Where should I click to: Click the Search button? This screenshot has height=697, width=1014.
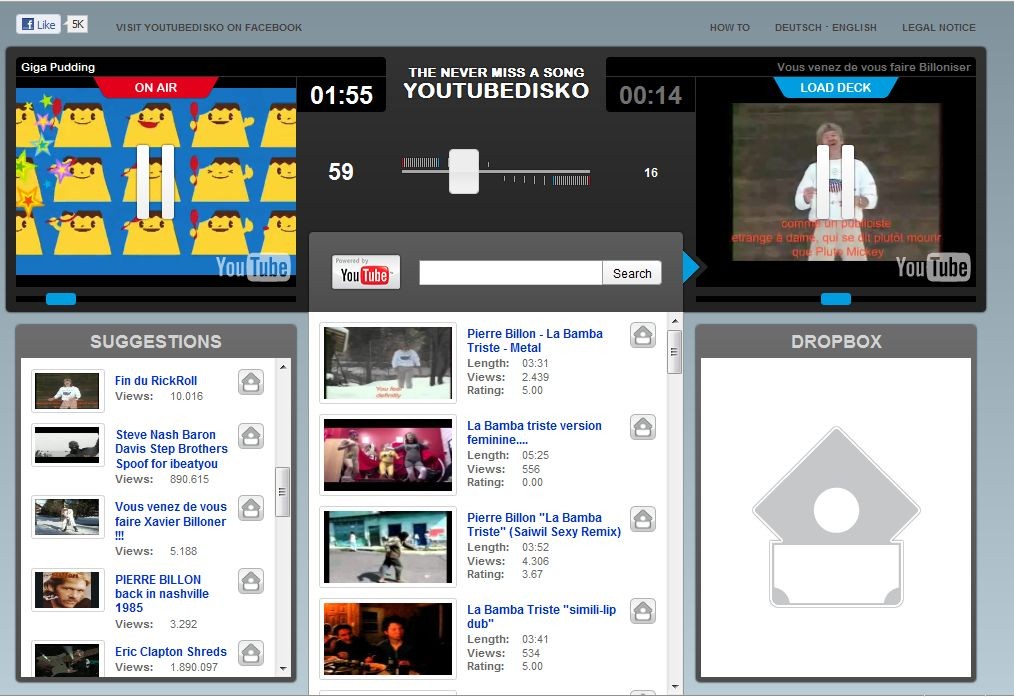point(632,273)
